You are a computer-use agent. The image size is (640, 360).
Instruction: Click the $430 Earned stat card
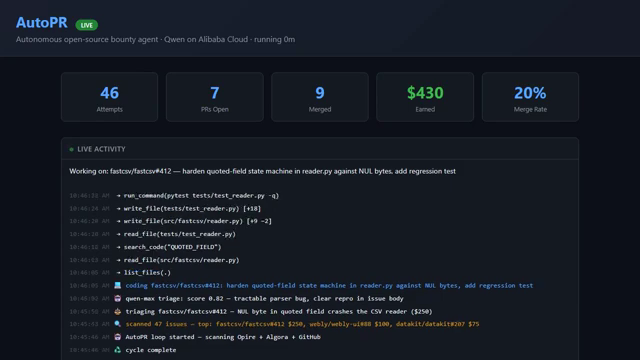coord(425,97)
